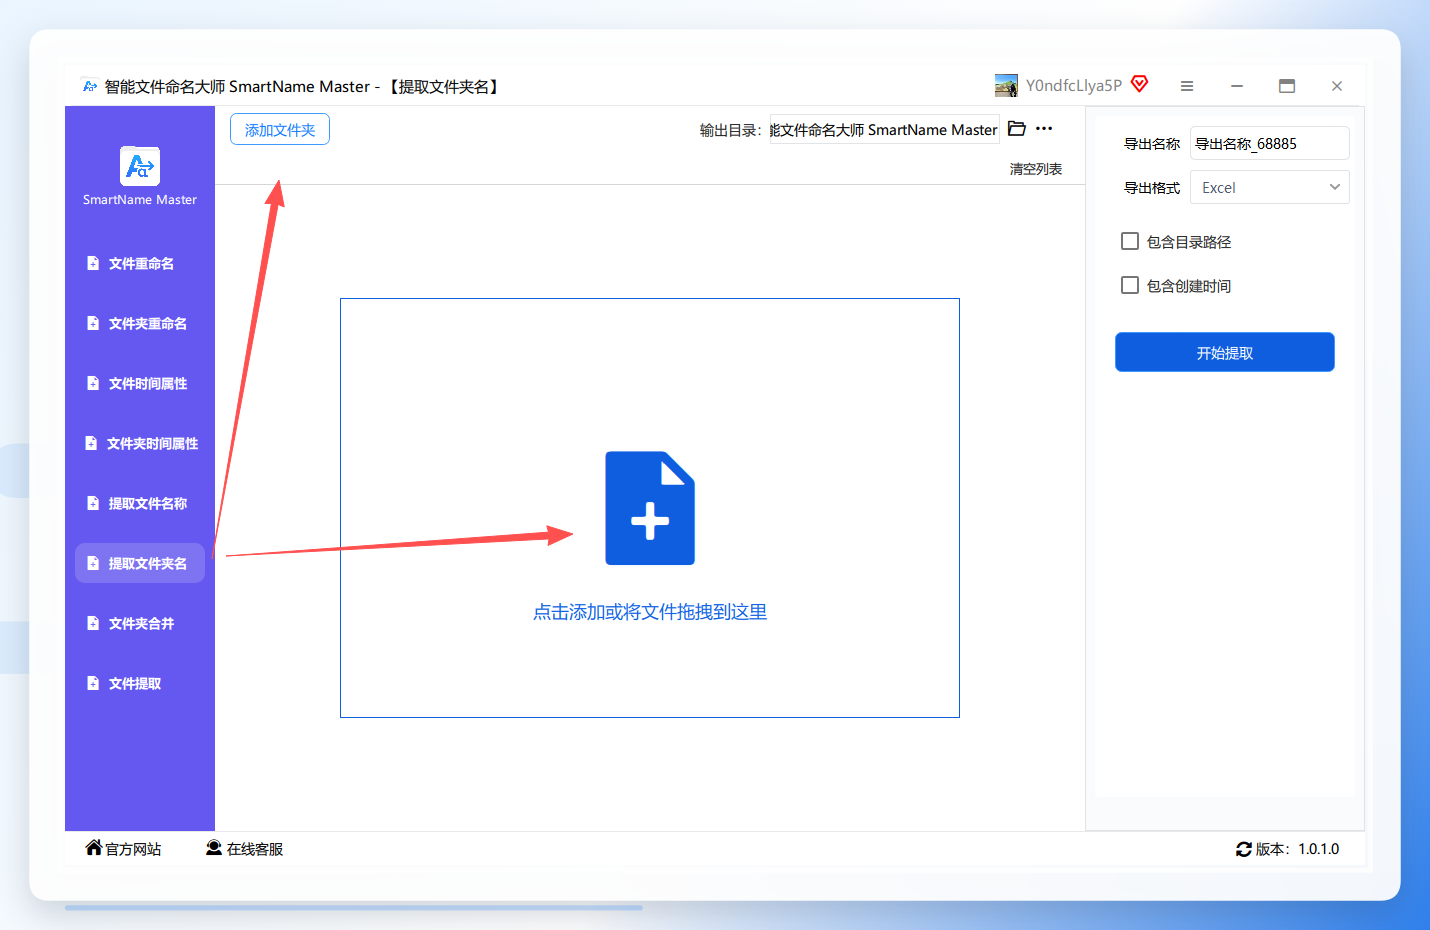Minimize the SmartName Master window
This screenshot has width=1430, height=930.
(x=1237, y=86)
